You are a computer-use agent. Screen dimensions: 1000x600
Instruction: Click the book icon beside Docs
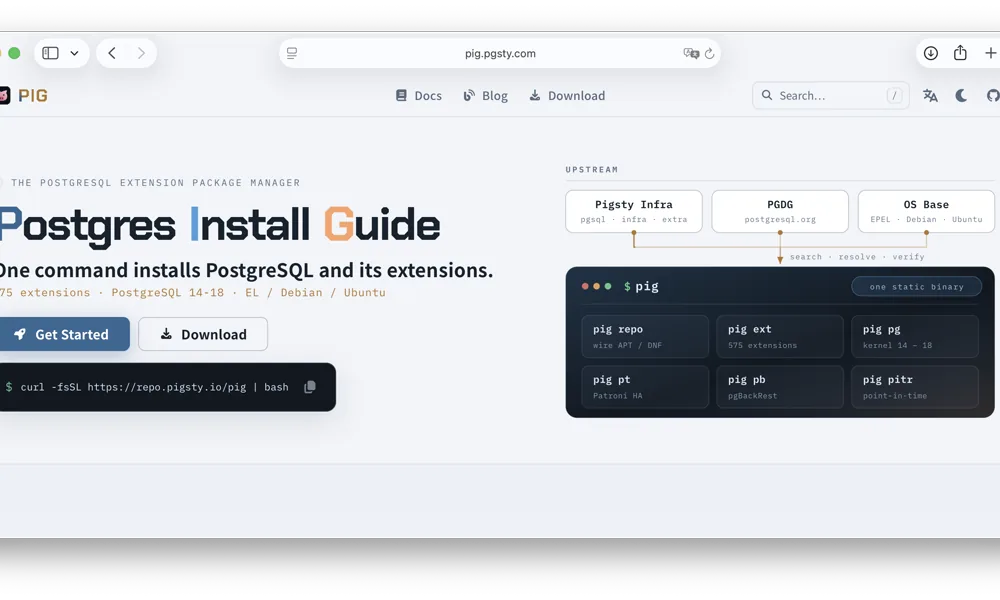401,95
